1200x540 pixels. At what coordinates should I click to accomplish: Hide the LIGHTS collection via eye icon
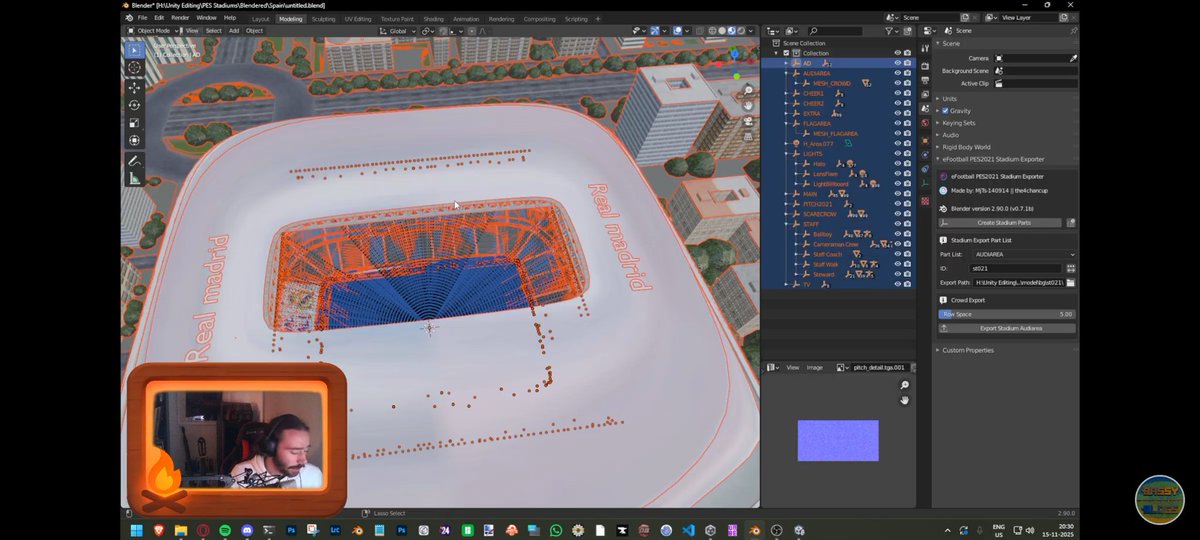[x=897, y=154]
